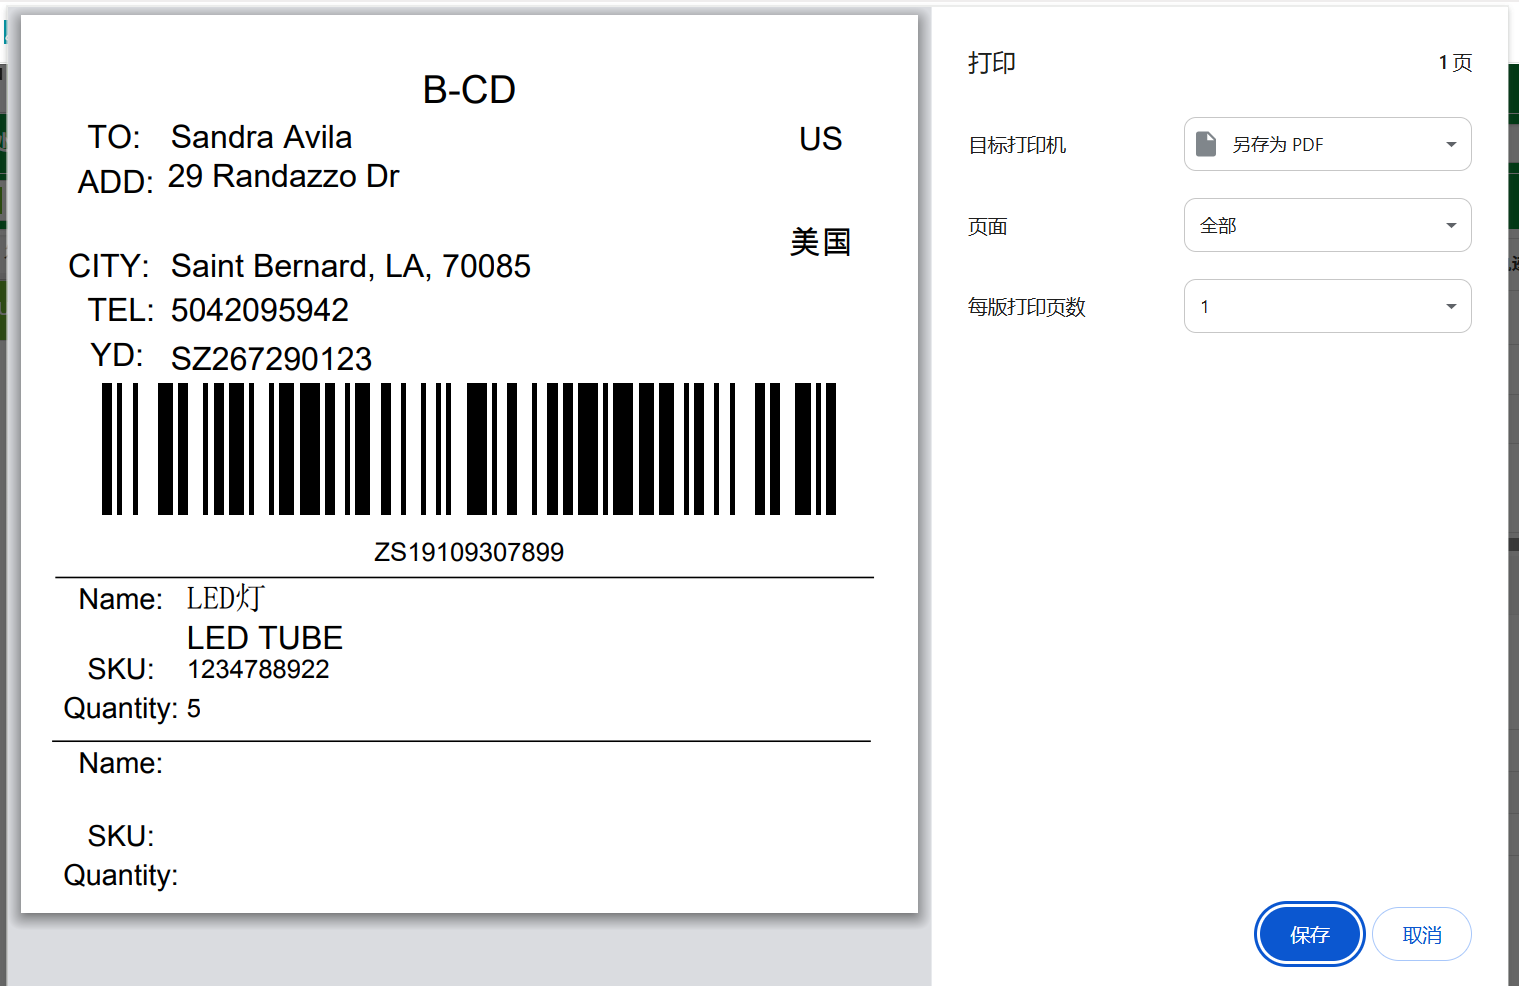Click the label preview barcode image
The width and height of the screenshot is (1519, 986).
[x=469, y=449]
